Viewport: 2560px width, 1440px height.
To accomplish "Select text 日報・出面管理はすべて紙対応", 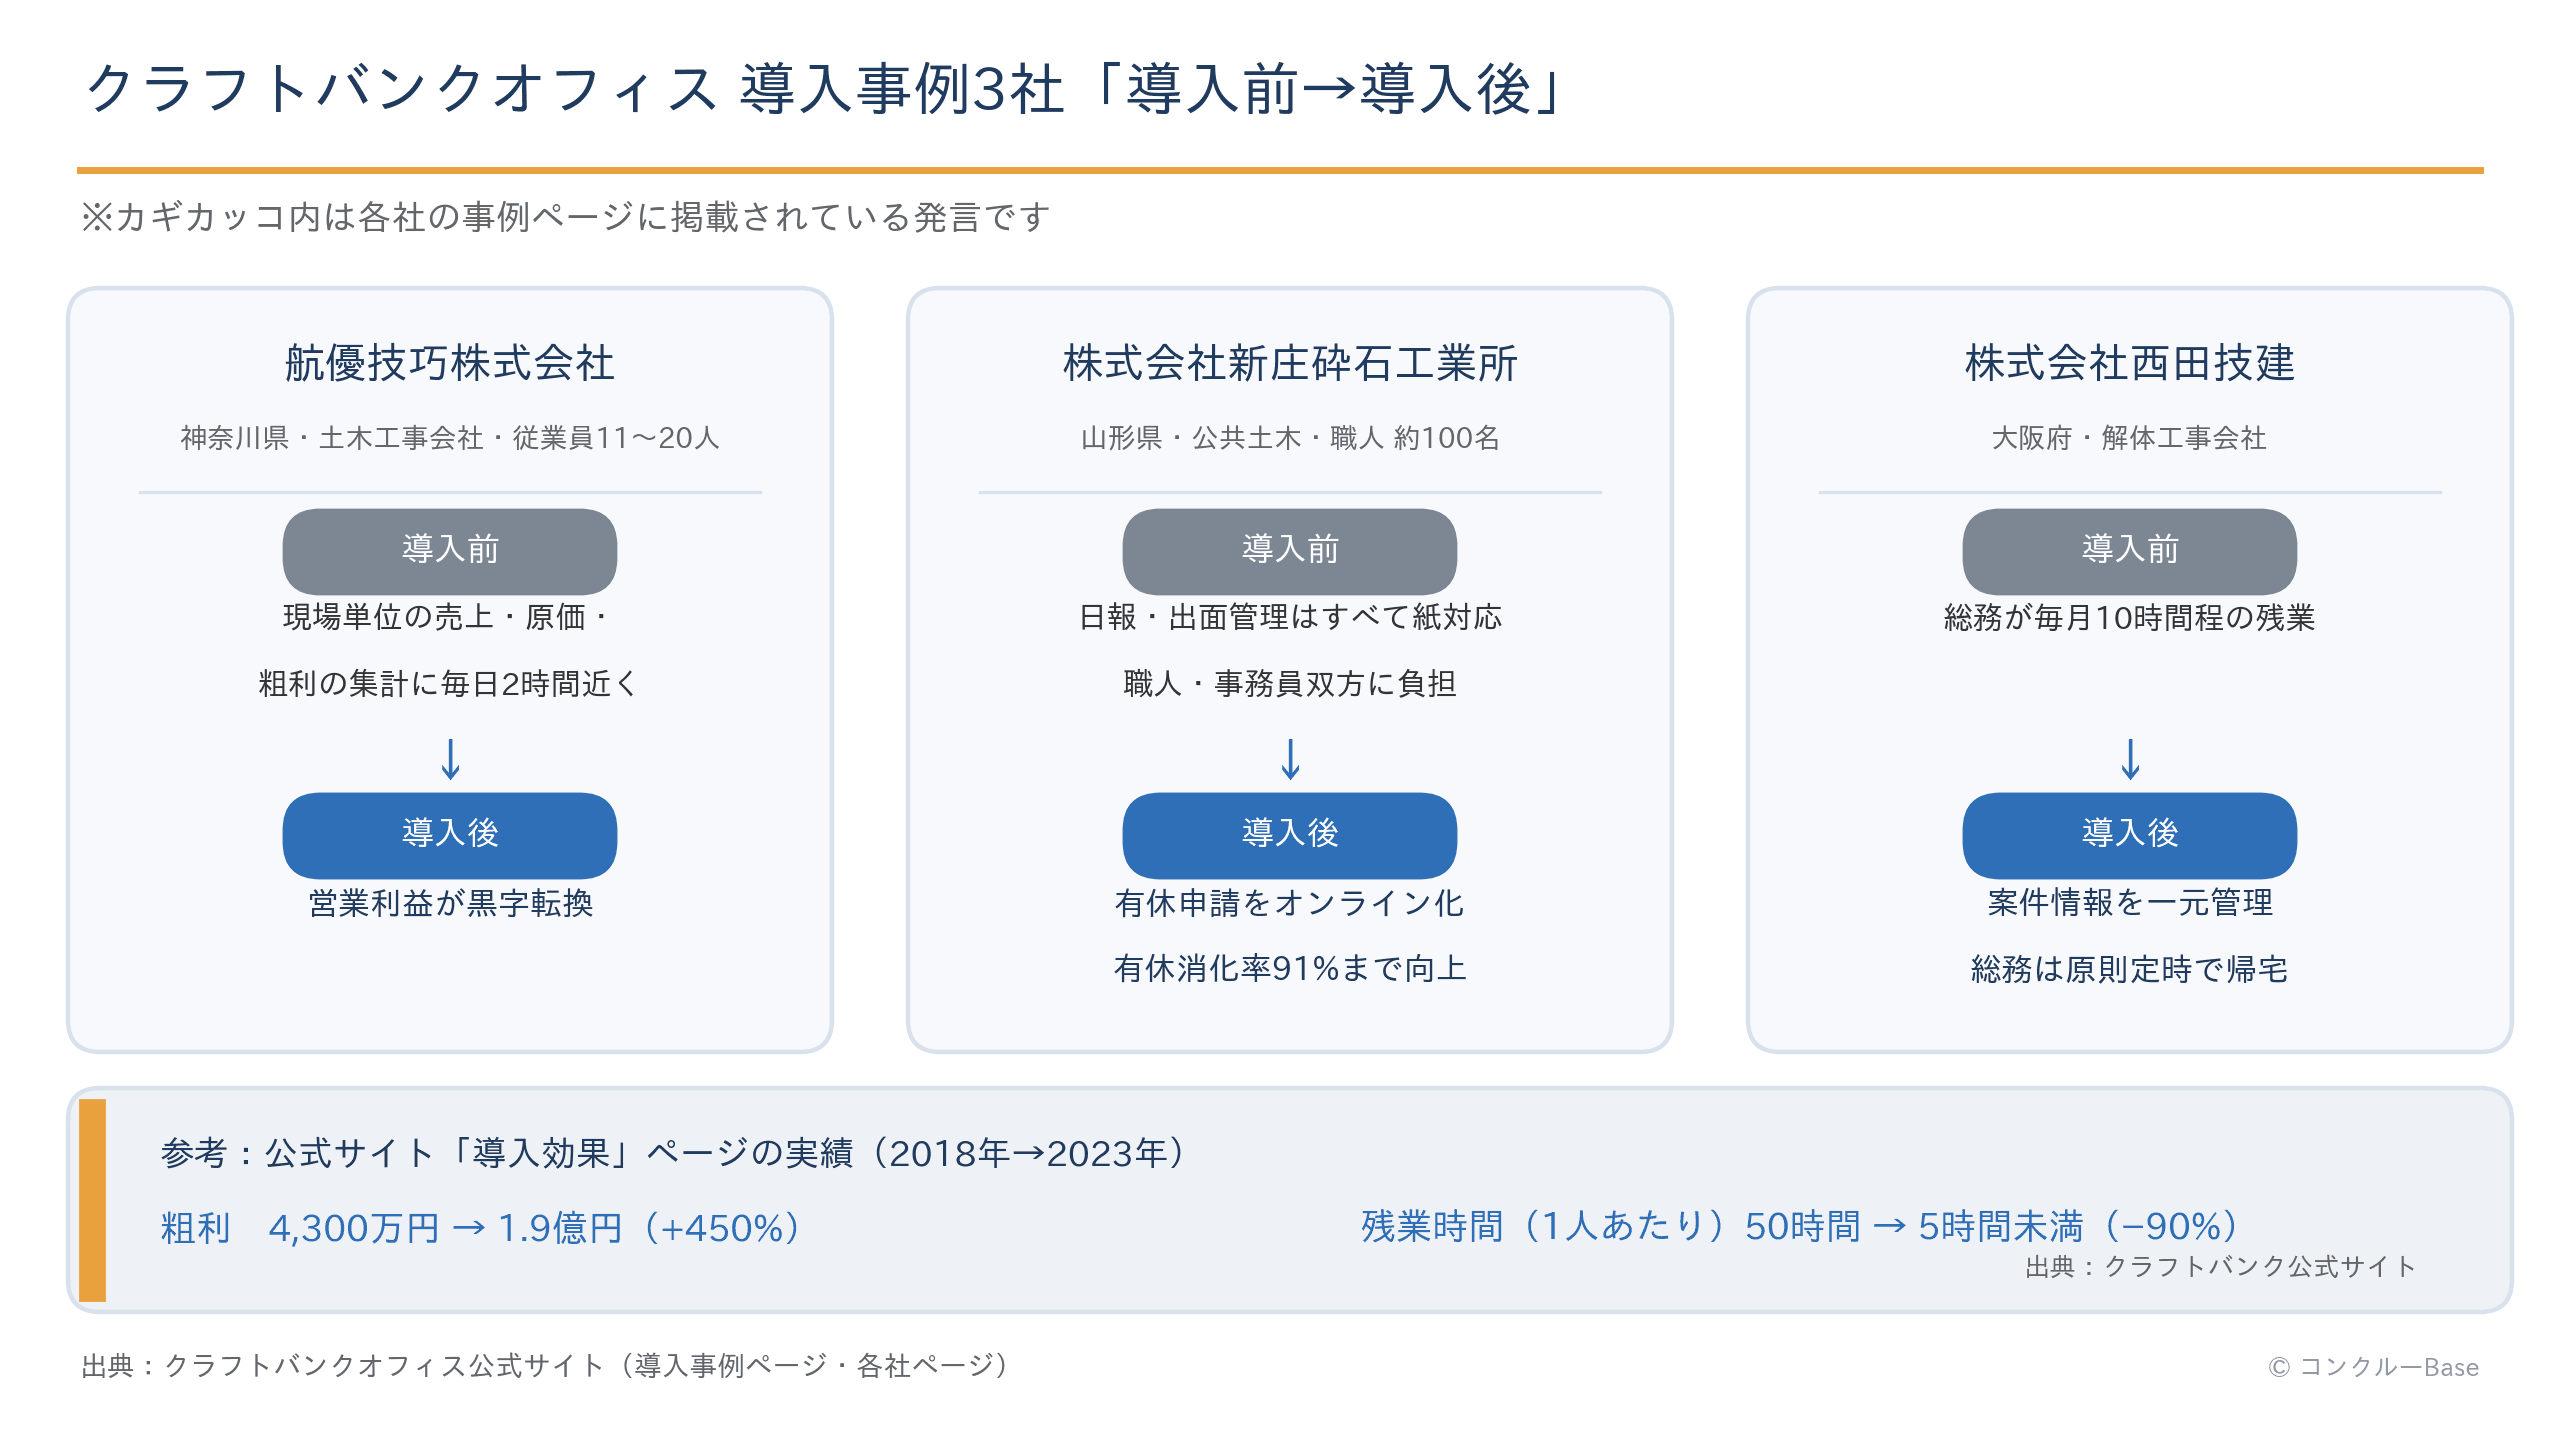I will (1290, 617).
